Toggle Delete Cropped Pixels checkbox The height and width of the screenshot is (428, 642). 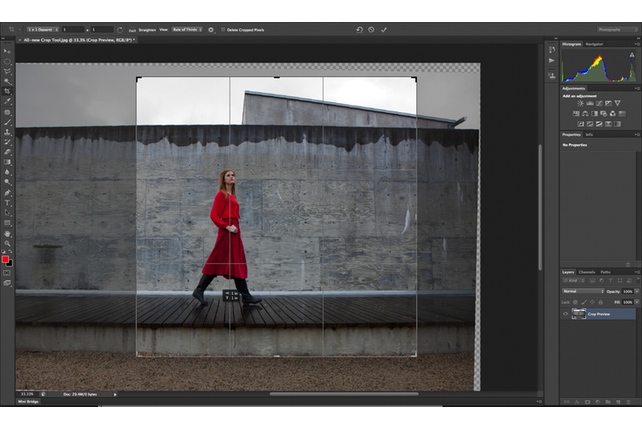(223, 29)
